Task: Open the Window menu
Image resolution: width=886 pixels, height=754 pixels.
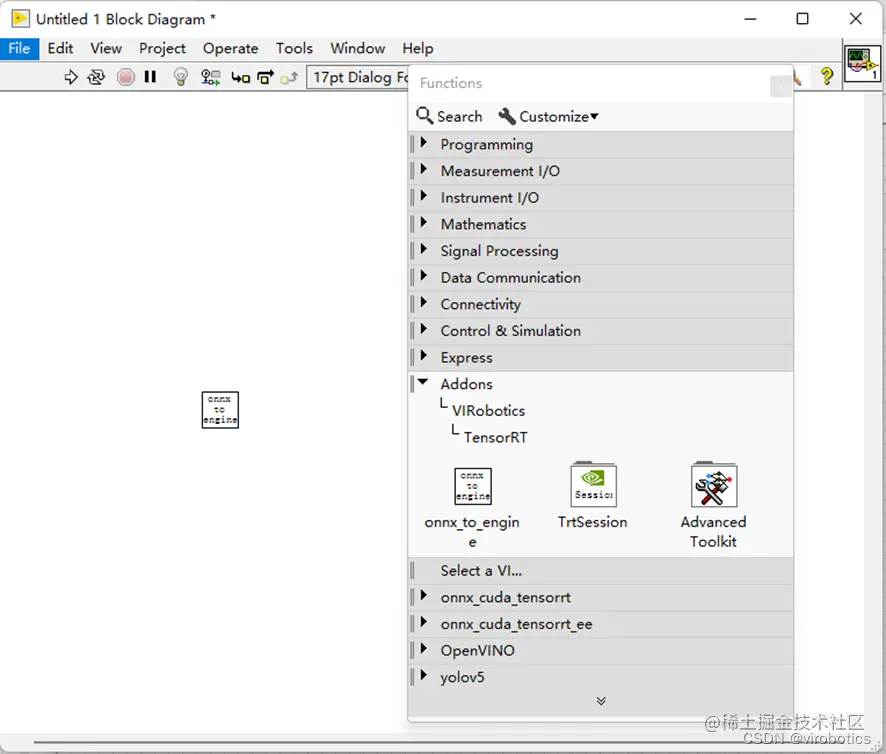Action: tap(358, 49)
